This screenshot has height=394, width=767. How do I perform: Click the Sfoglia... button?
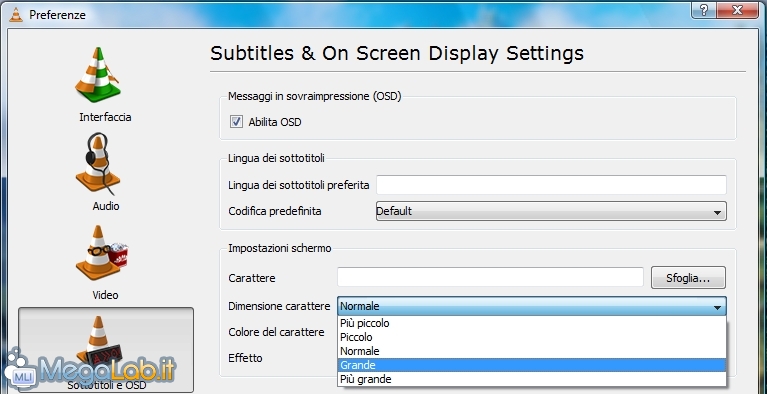point(688,278)
